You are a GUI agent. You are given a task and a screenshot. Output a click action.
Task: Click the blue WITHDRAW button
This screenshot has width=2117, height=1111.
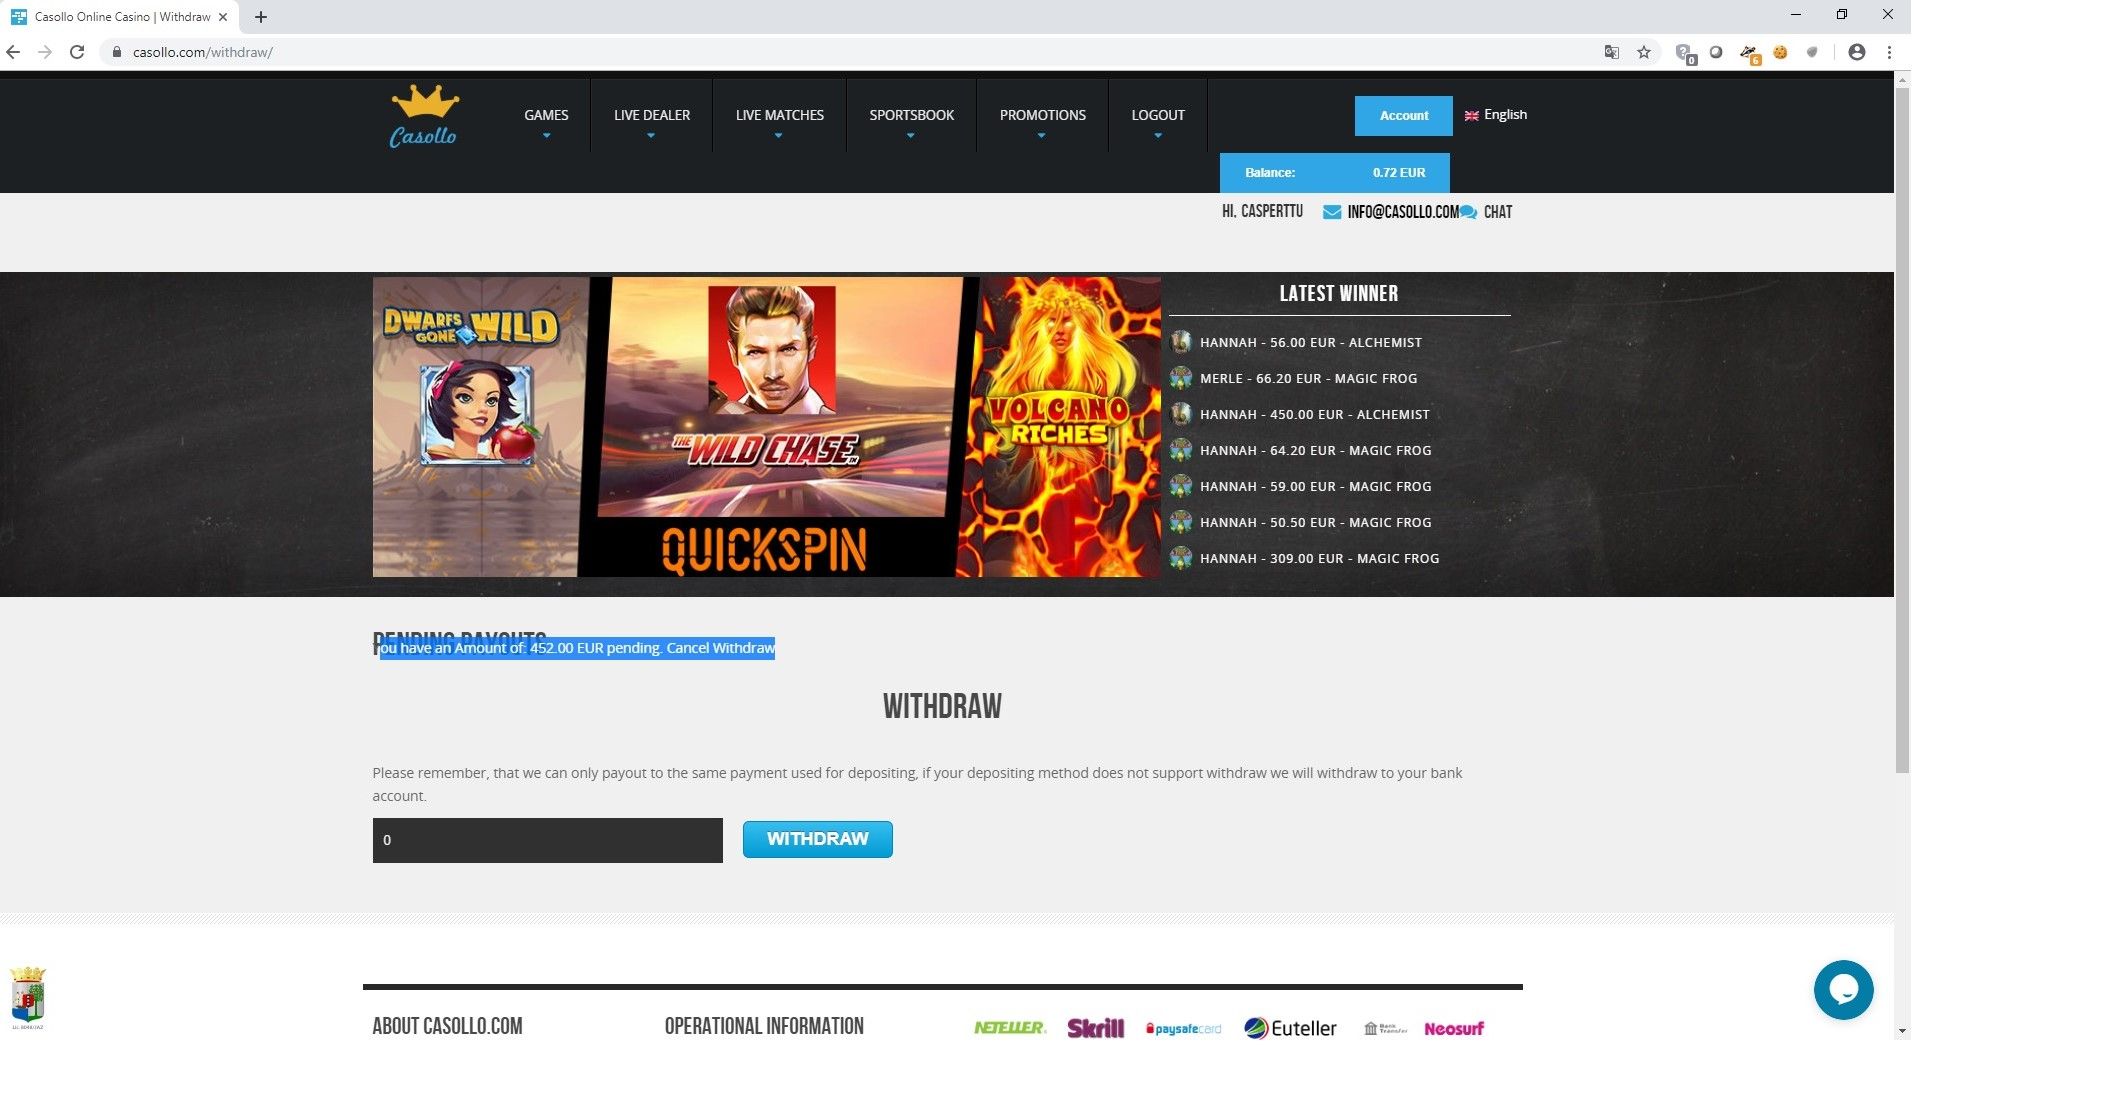click(817, 839)
